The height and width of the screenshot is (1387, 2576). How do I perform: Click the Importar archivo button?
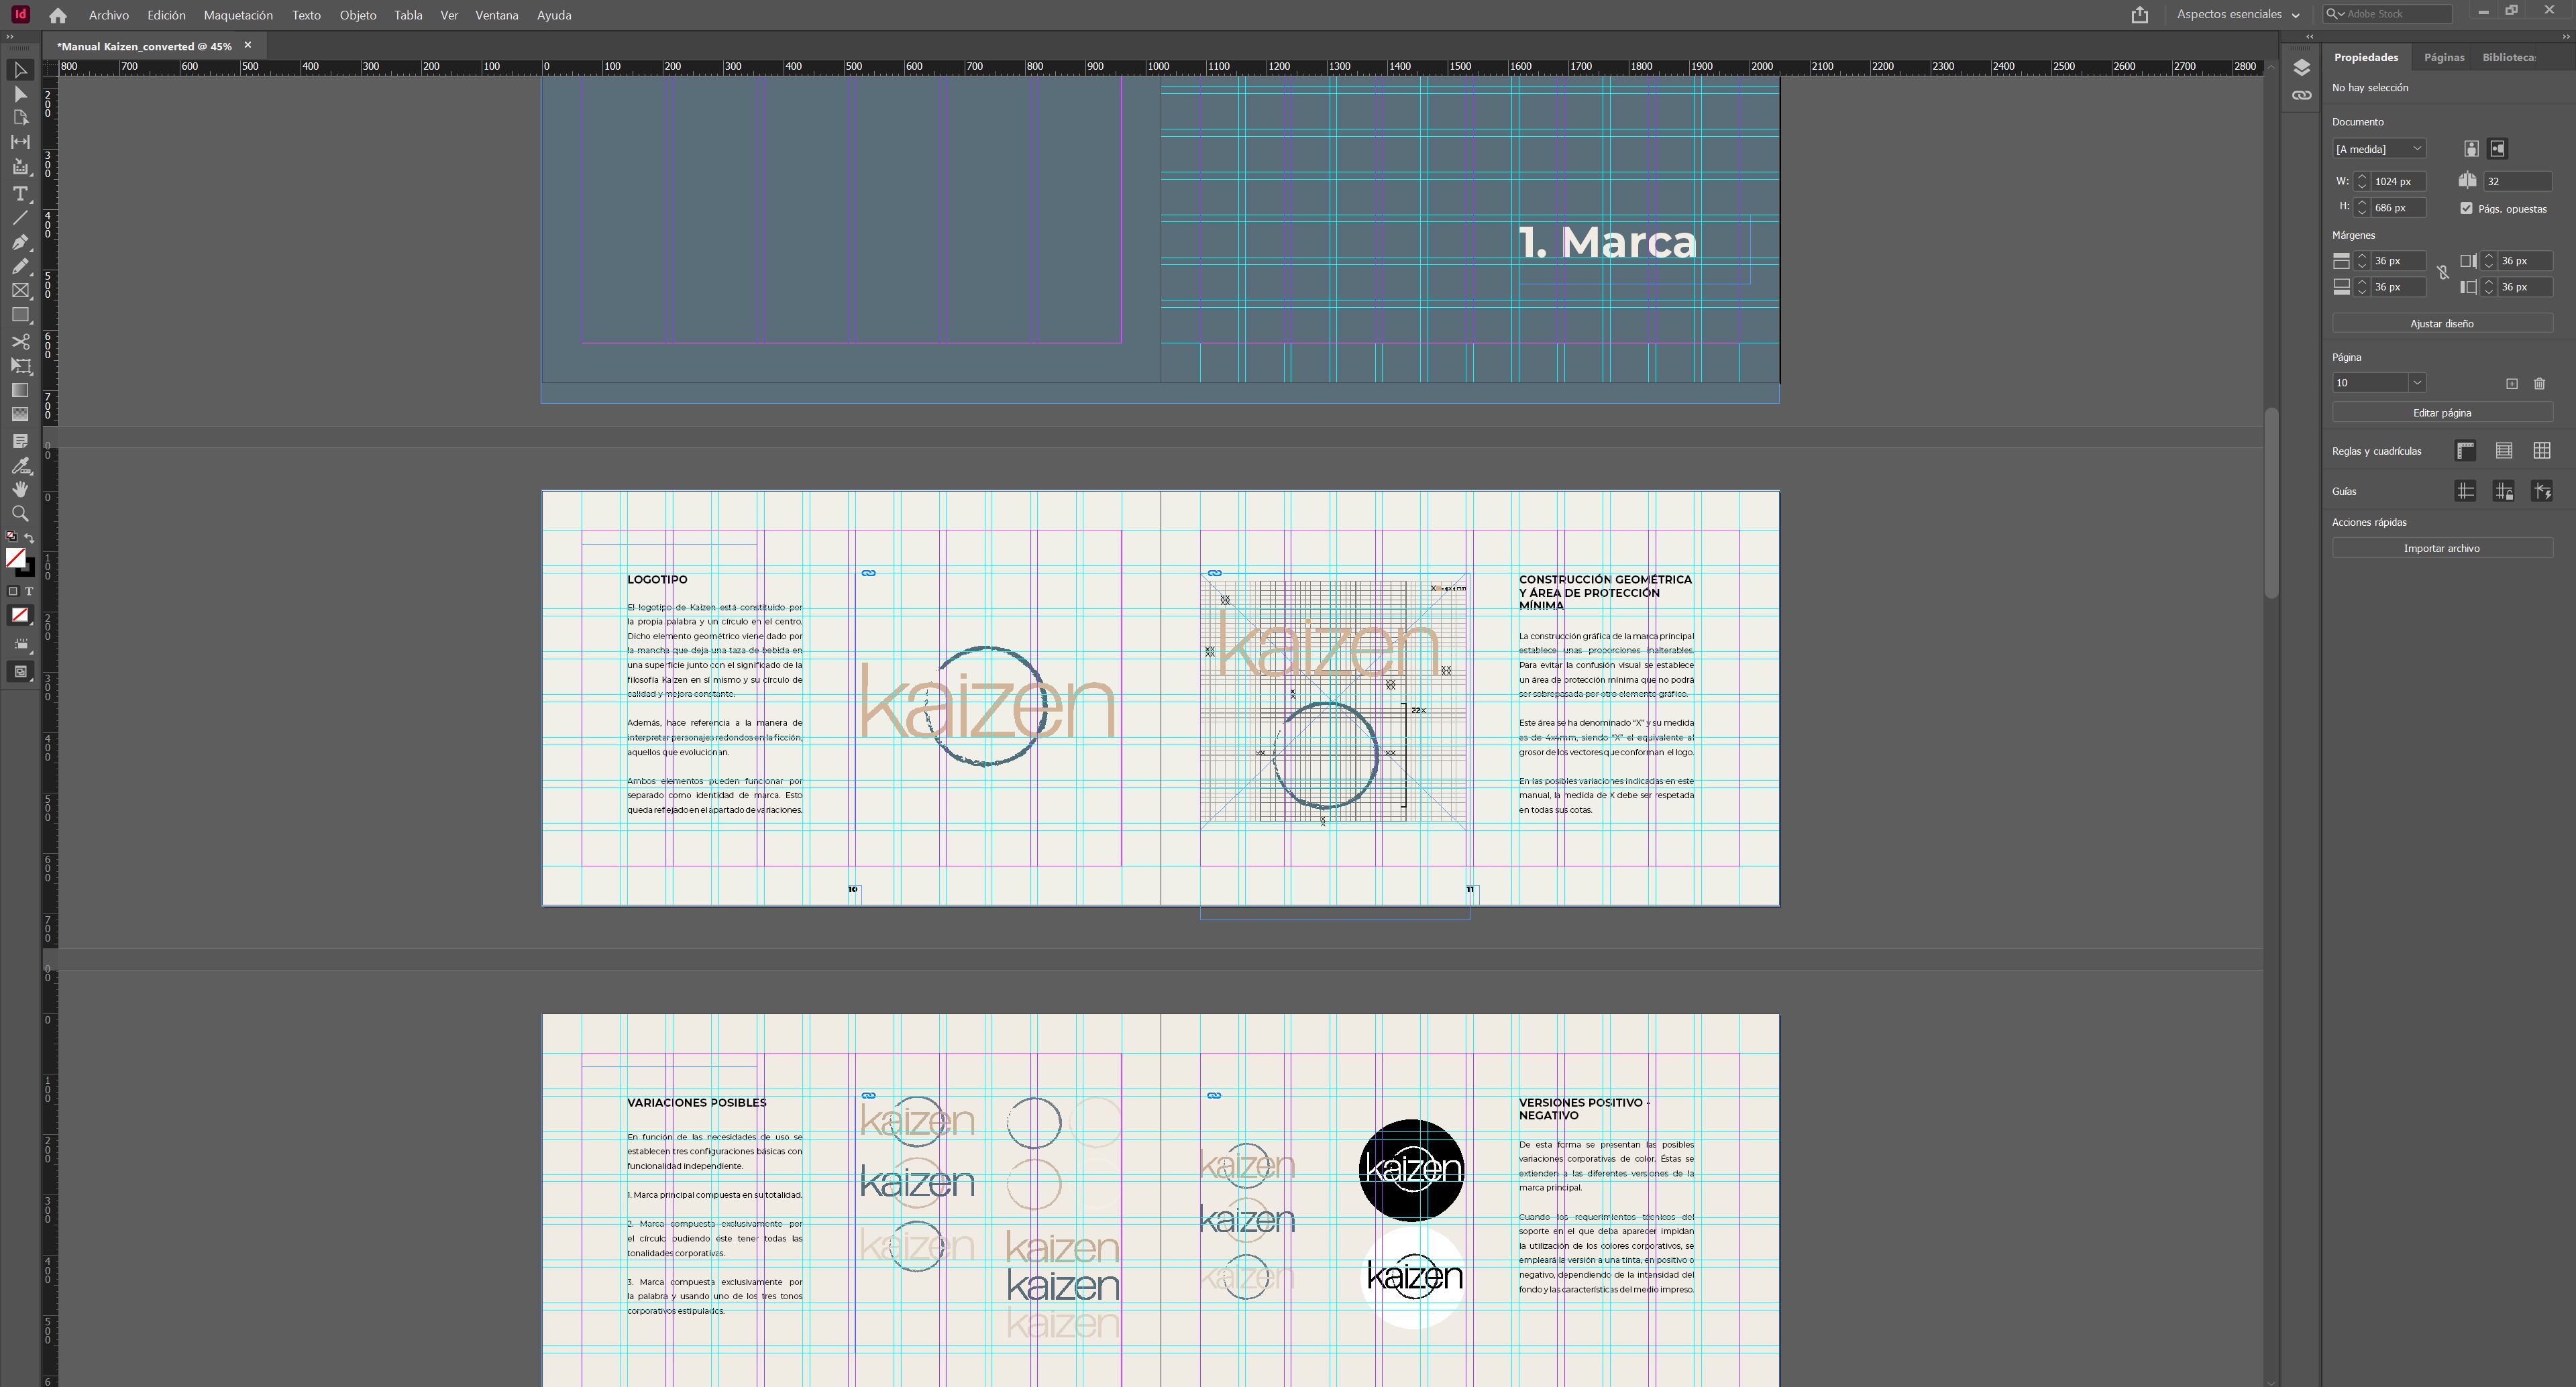pyautogui.click(x=2441, y=548)
